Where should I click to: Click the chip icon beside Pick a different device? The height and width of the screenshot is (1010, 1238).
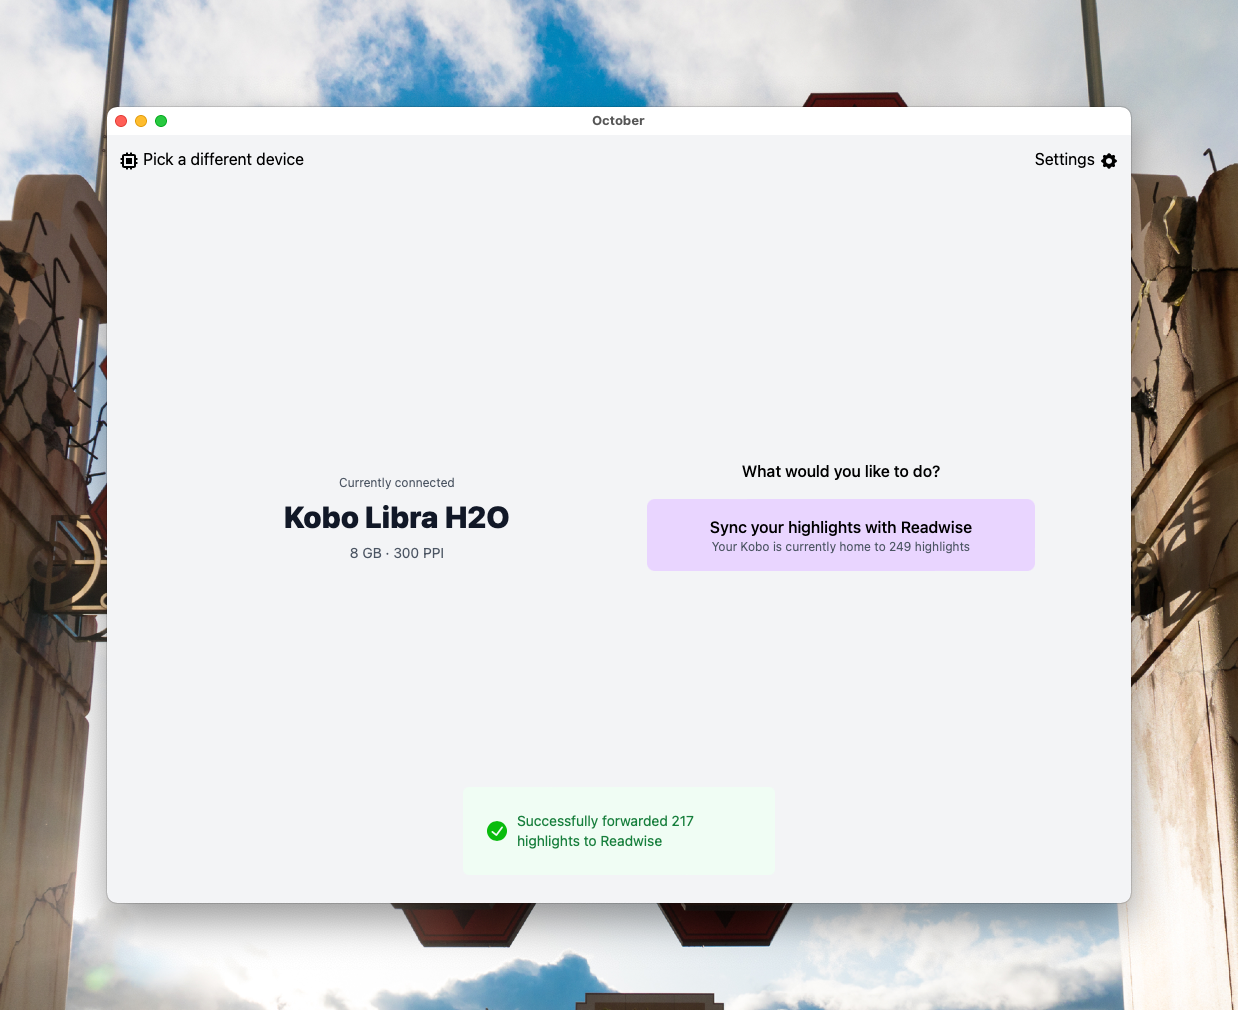(129, 161)
